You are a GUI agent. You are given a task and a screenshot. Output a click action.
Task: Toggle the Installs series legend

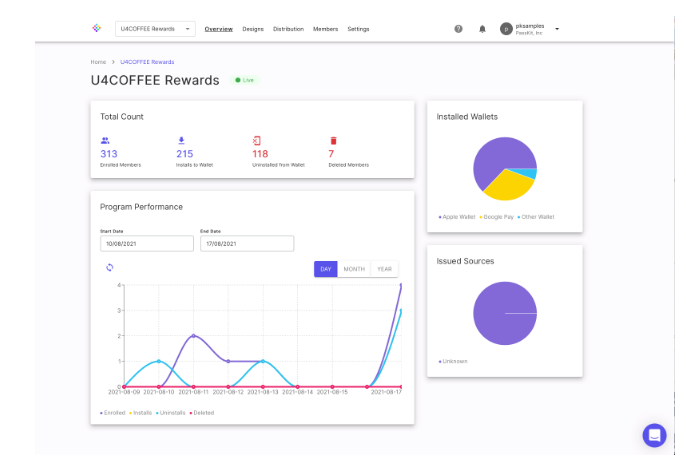point(141,412)
